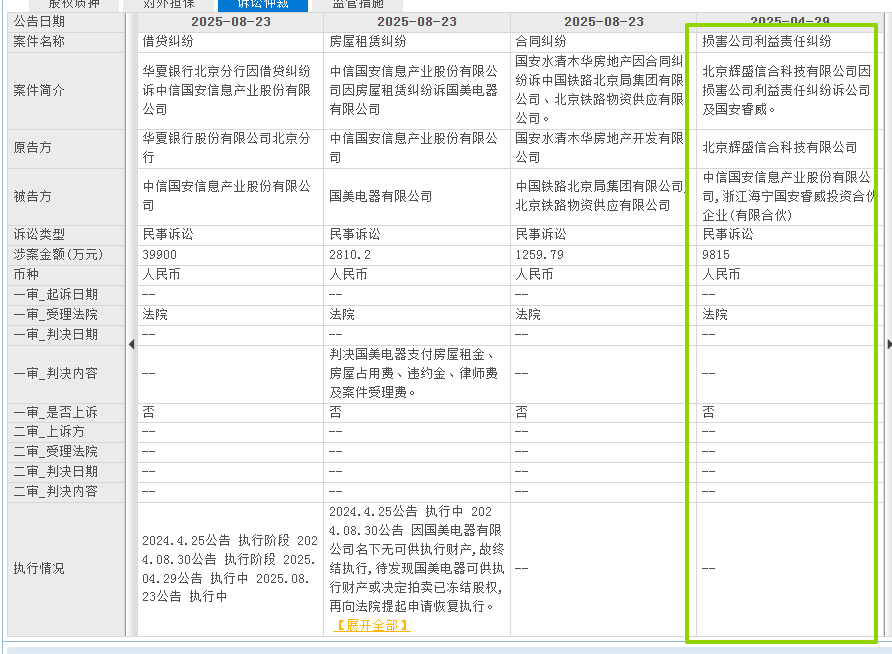Select the 房屋租赁纠纷 case name cell
This screenshot has width=892, height=654.
417,42
